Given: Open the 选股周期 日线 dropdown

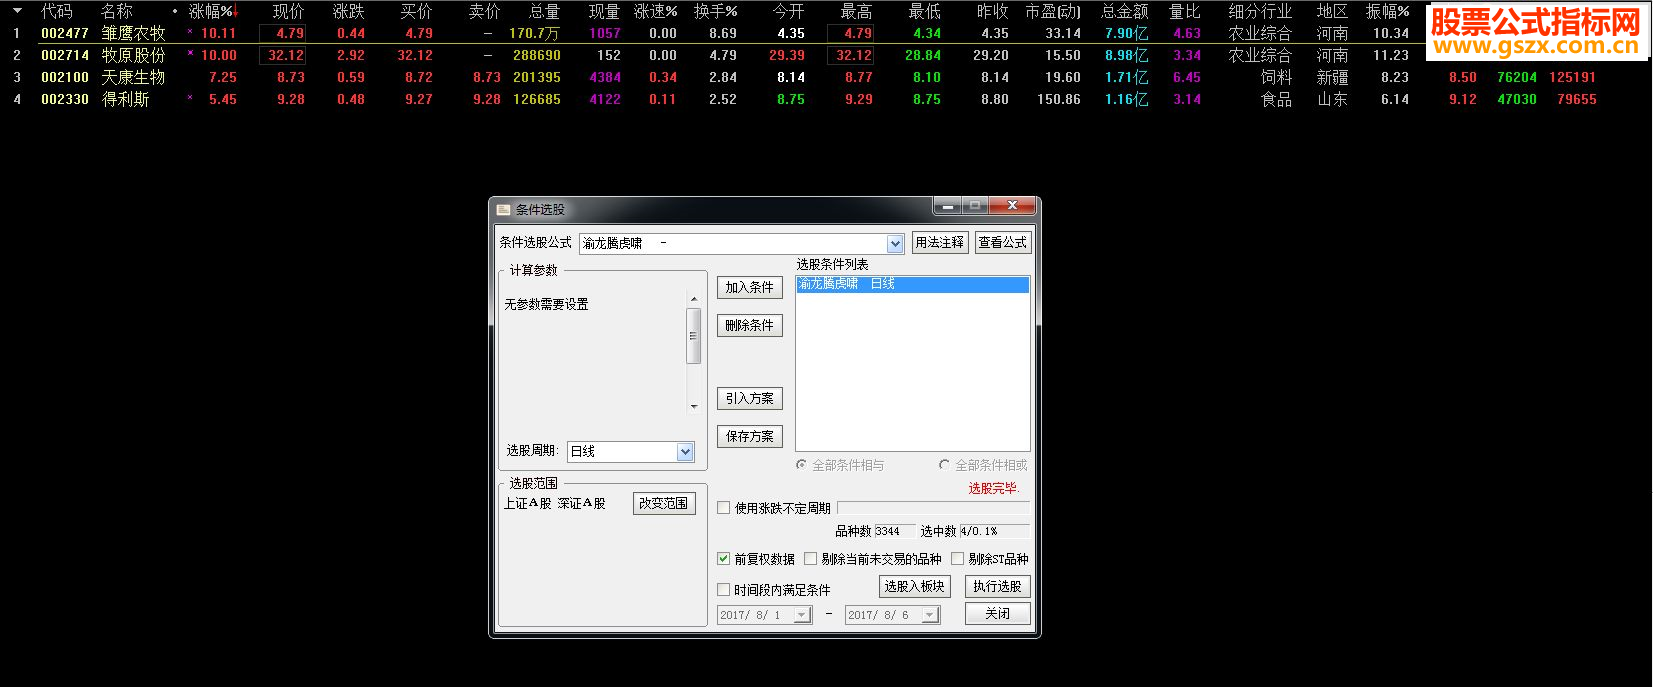Looking at the screenshot, I should (685, 452).
